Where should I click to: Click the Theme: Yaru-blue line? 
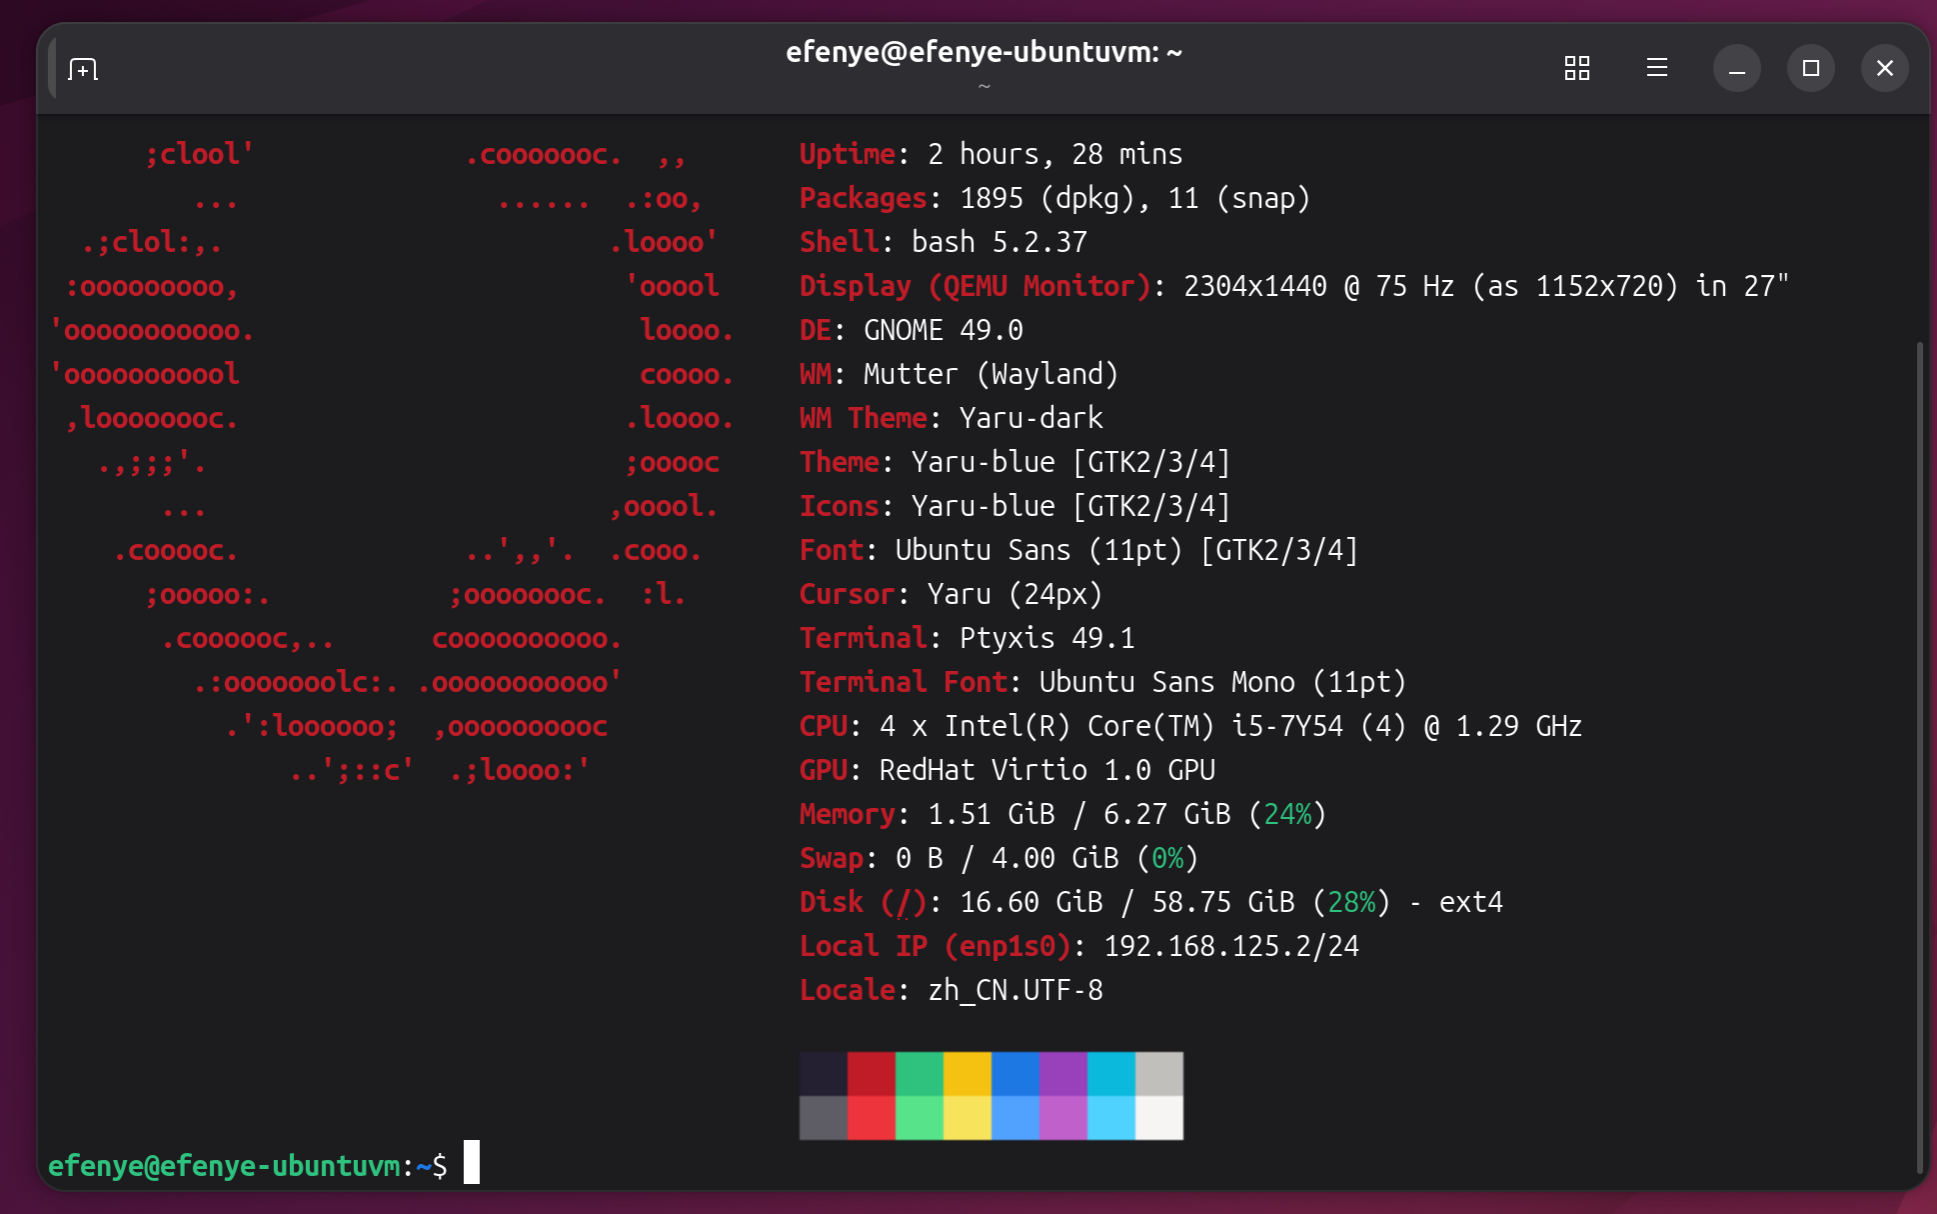click(1015, 462)
